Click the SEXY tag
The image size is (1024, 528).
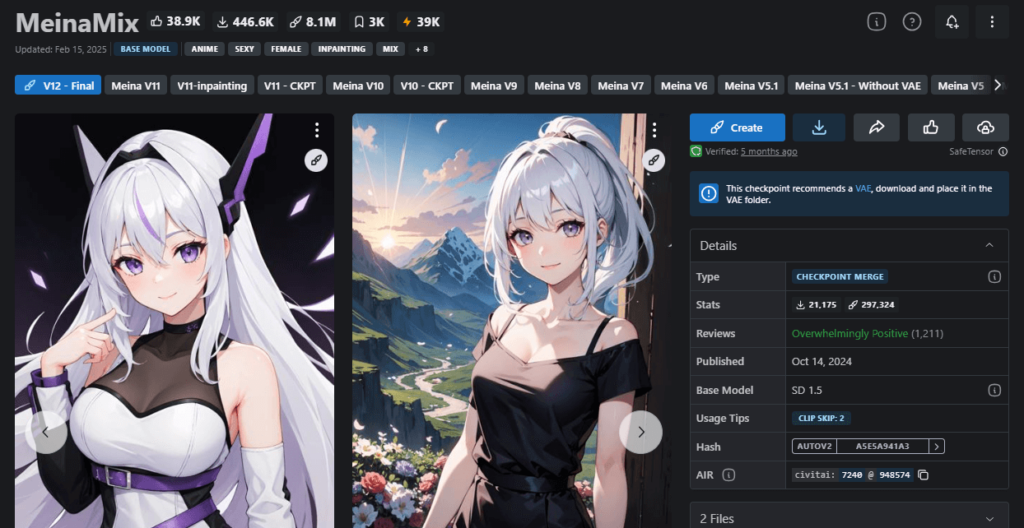pyautogui.click(x=245, y=49)
